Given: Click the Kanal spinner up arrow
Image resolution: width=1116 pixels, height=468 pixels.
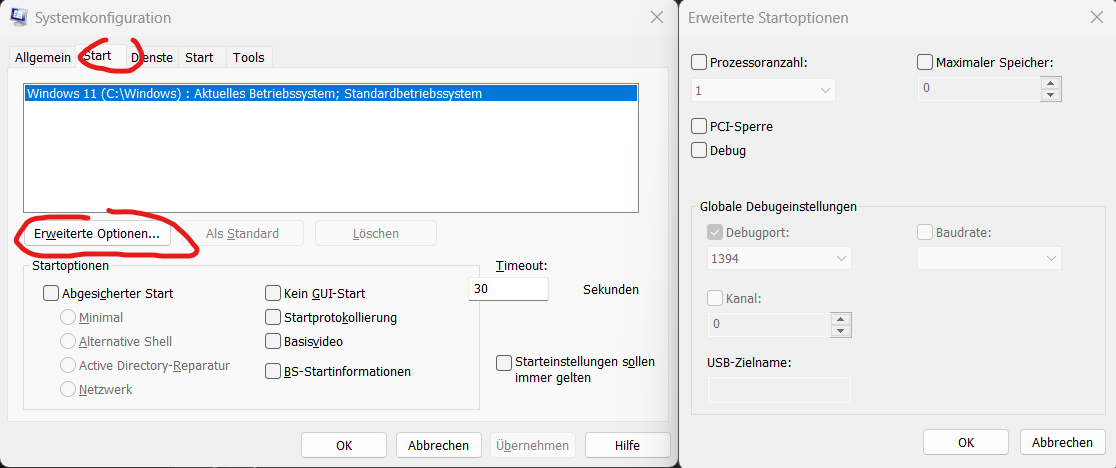Looking at the screenshot, I should 841,318.
